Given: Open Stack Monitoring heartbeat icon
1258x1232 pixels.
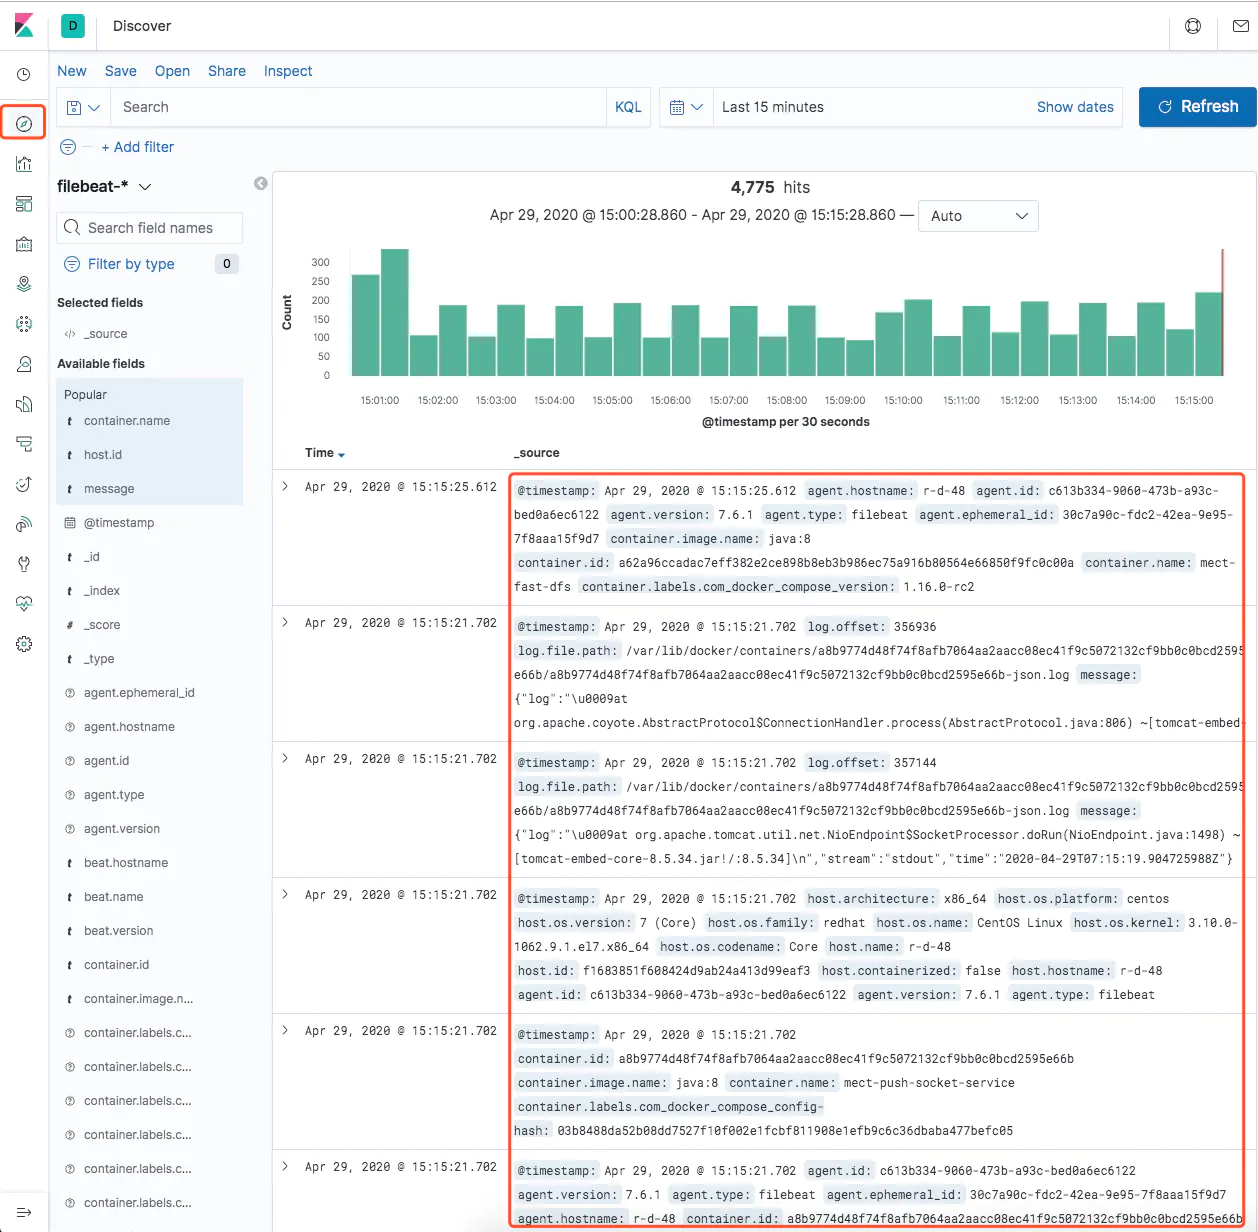Looking at the screenshot, I should (x=24, y=604).
